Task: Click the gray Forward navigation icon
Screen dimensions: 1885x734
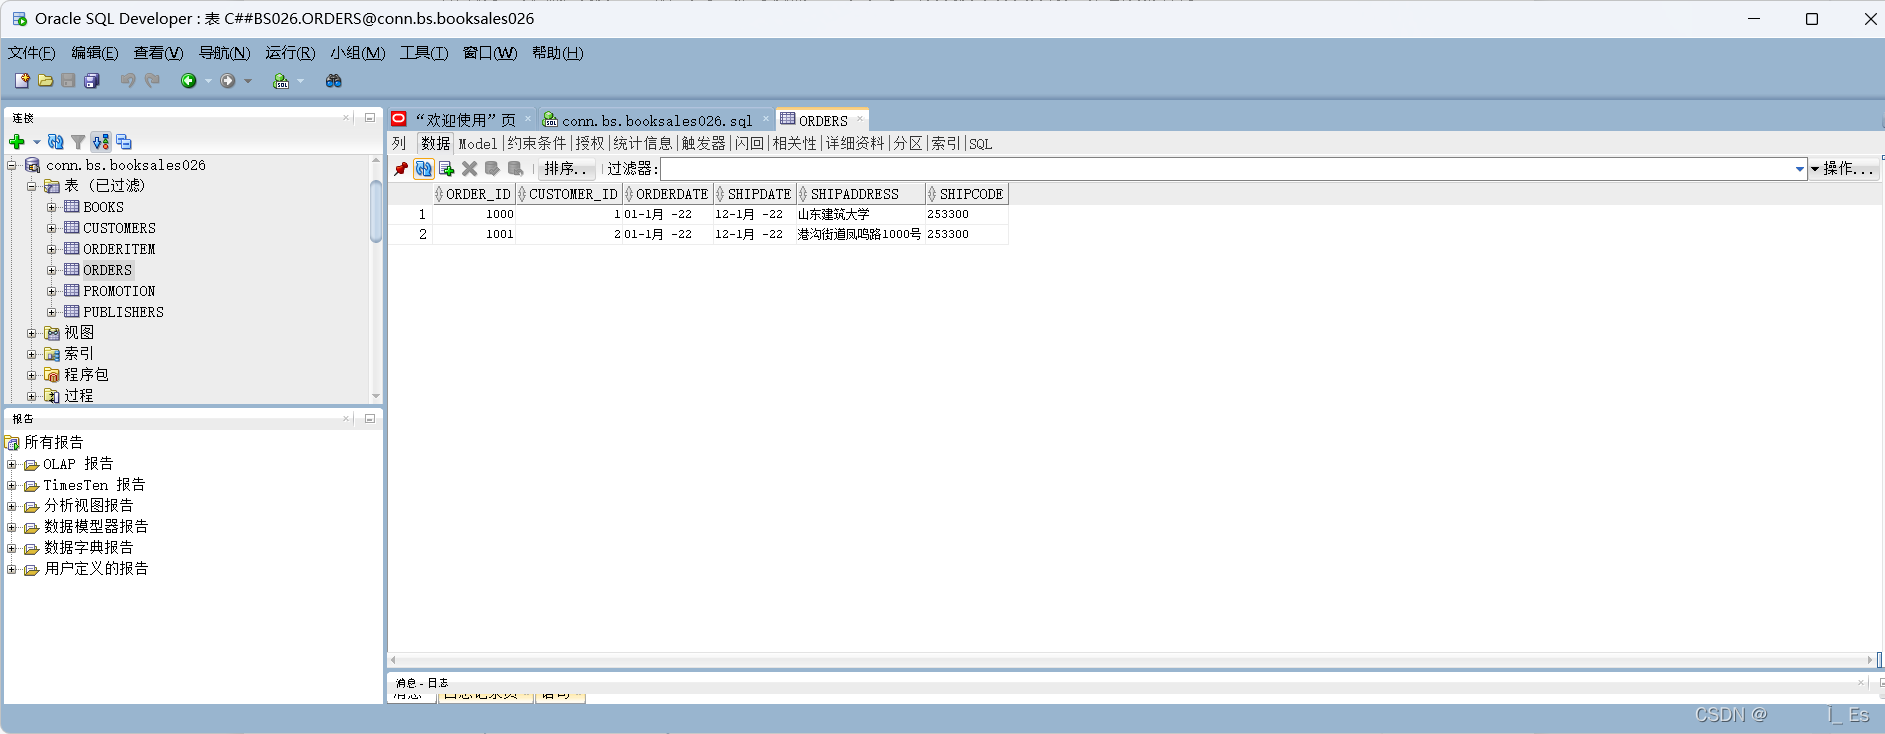Action: coord(228,81)
